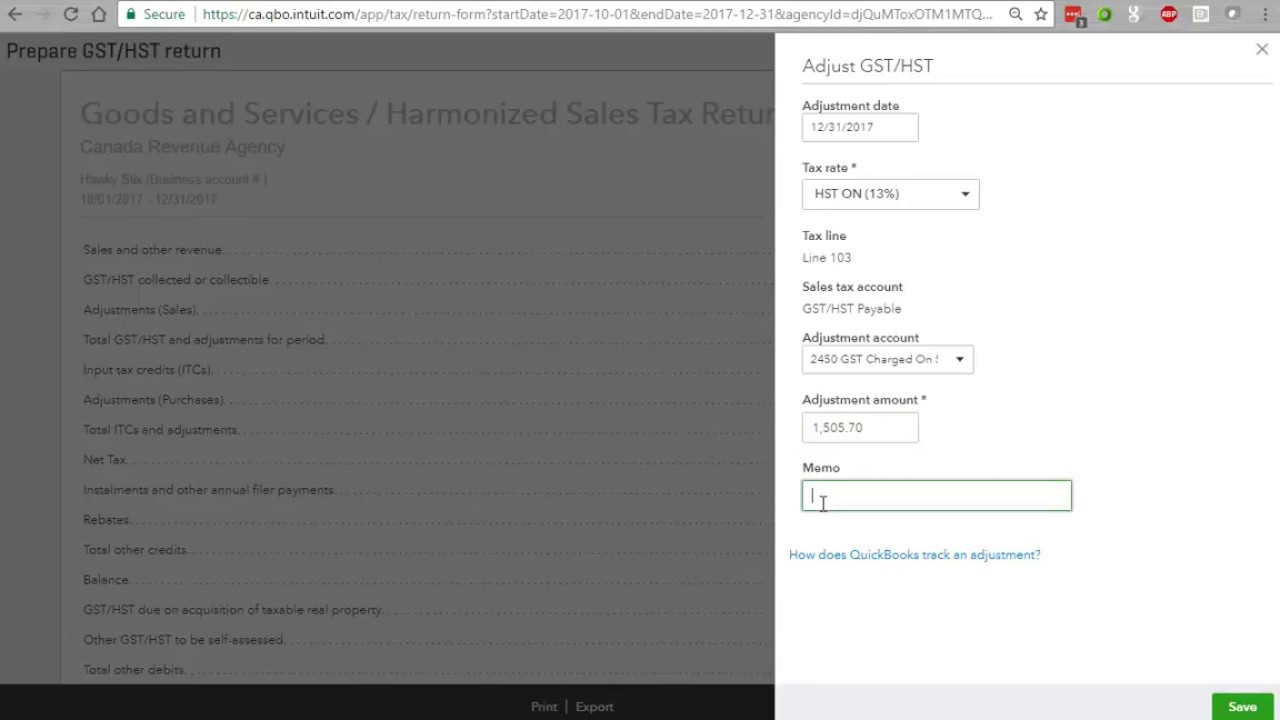1280x720 pixels.
Task: Open the red extension icon with badge
Action: [x=1074, y=15]
